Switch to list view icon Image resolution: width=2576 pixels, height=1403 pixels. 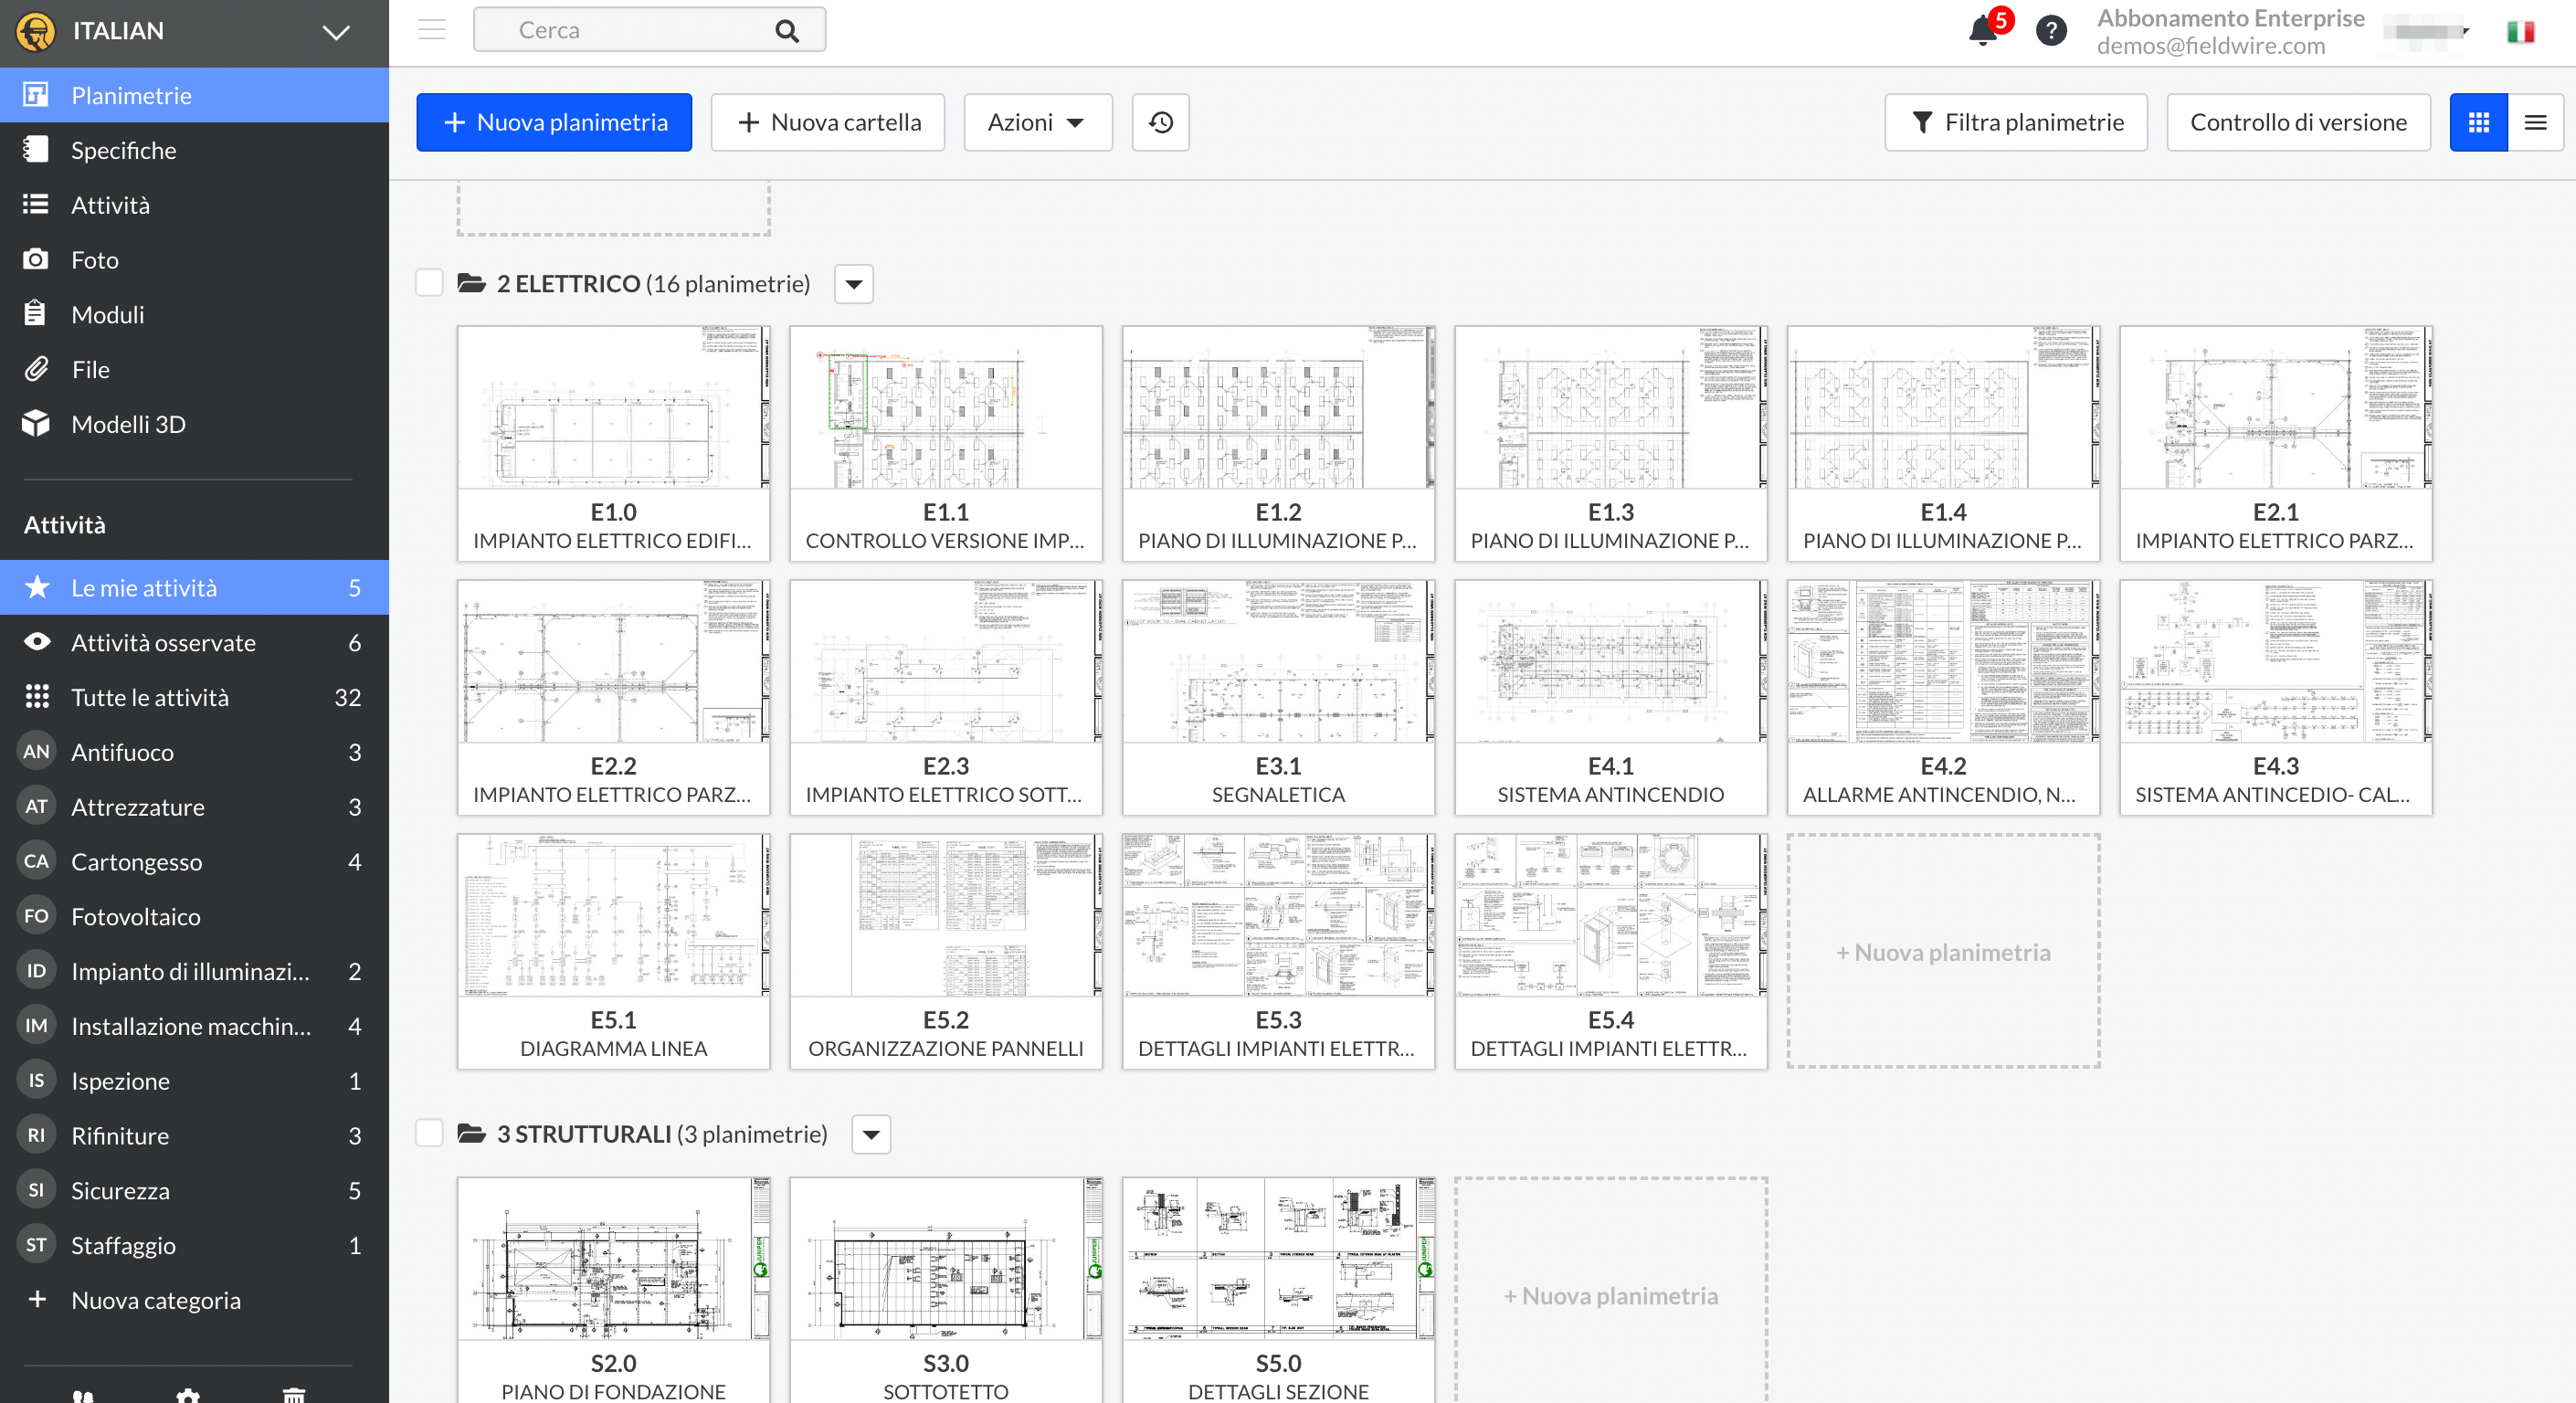coord(2535,122)
